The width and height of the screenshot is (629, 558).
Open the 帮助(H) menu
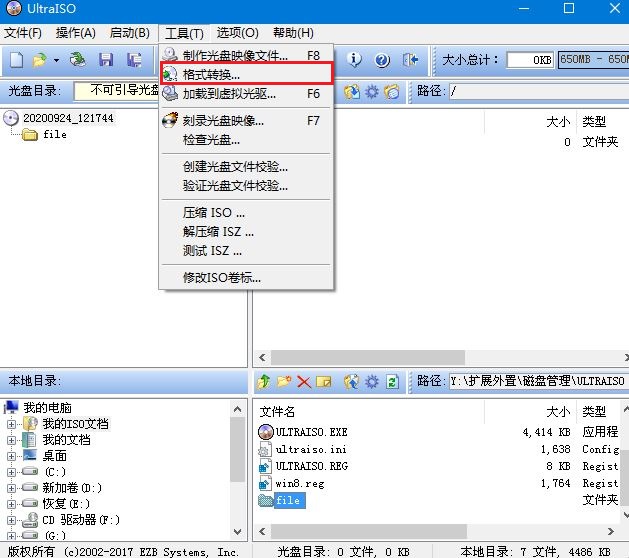(x=293, y=33)
